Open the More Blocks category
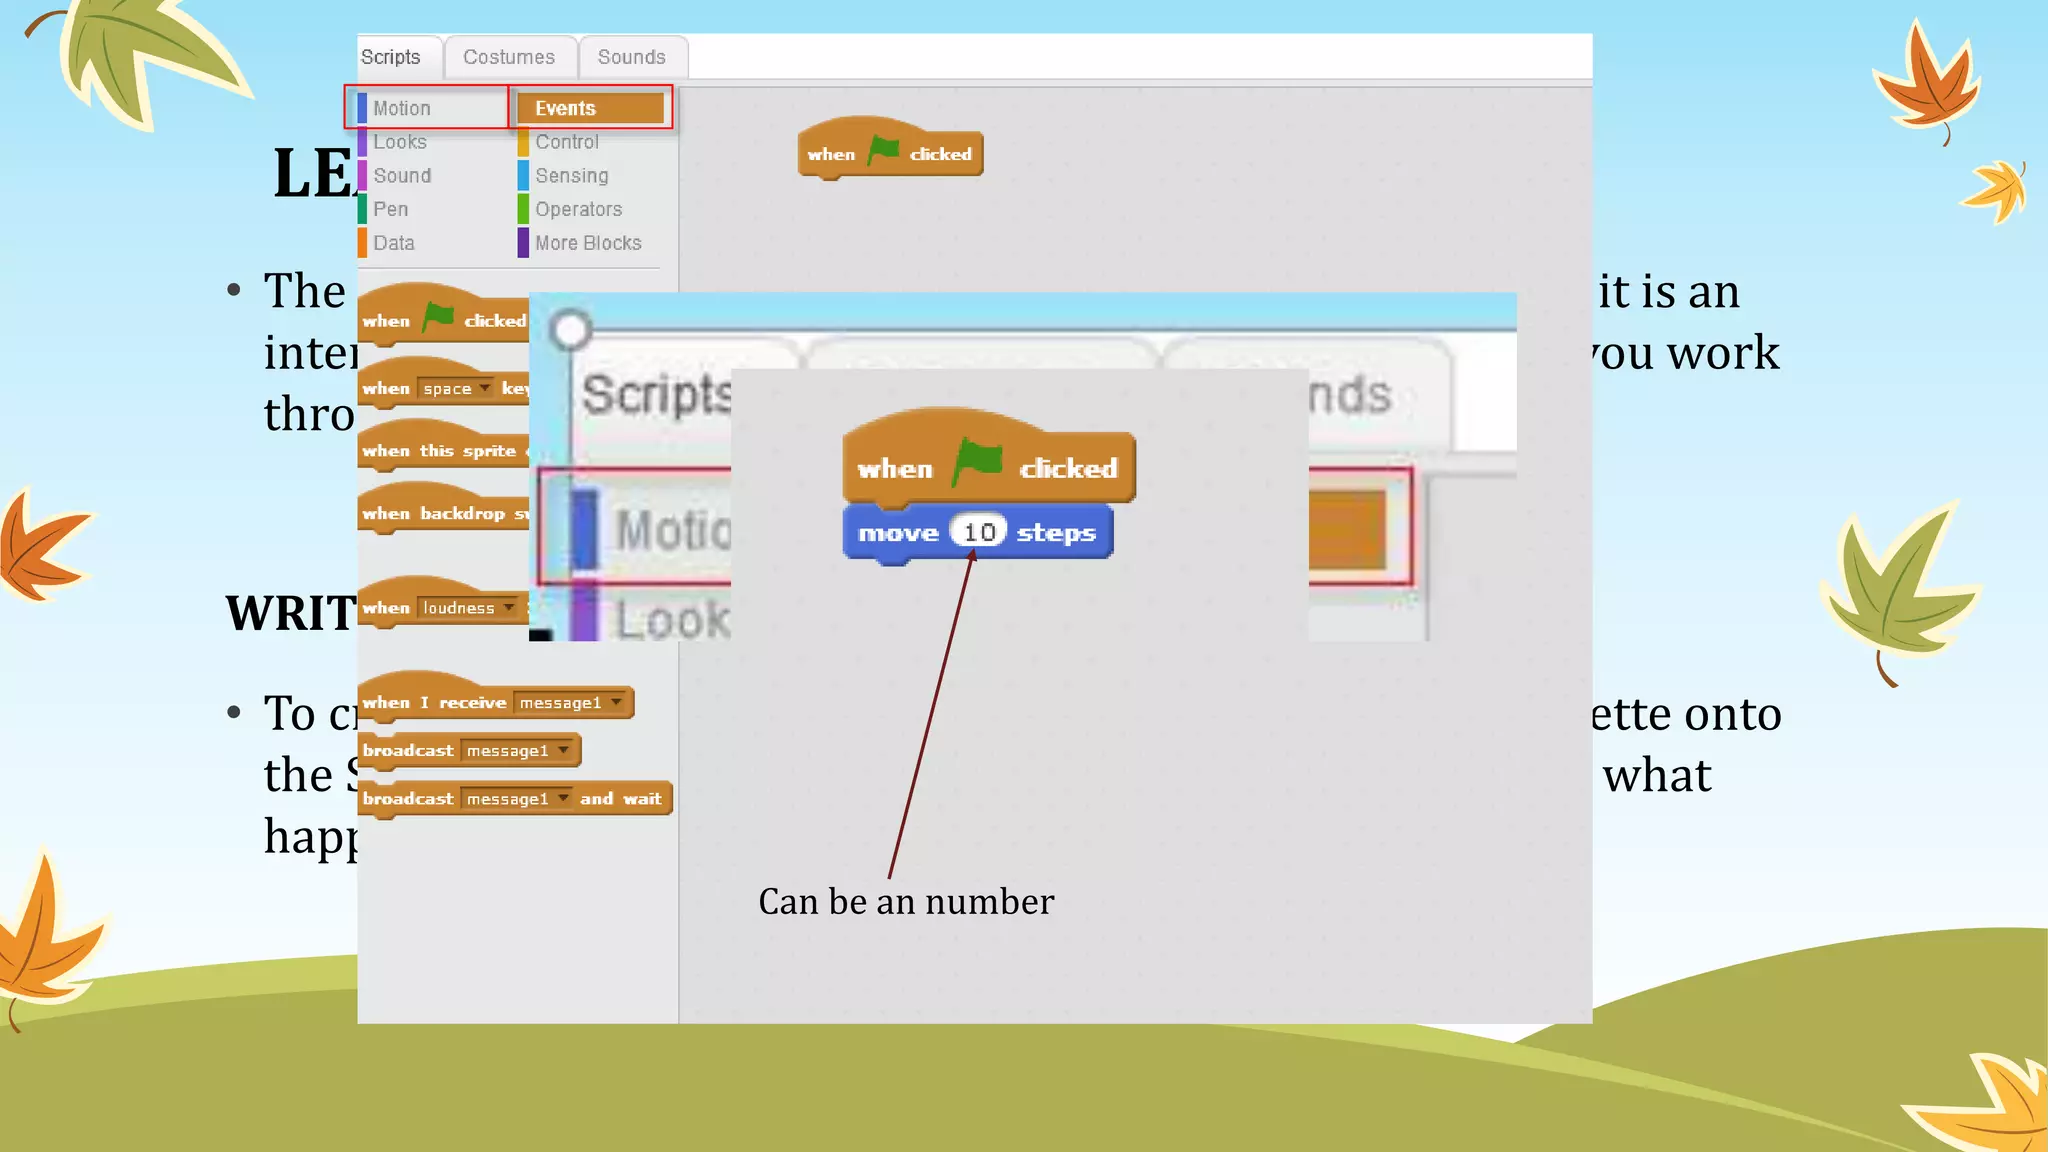This screenshot has width=2048, height=1152. [588, 243]
